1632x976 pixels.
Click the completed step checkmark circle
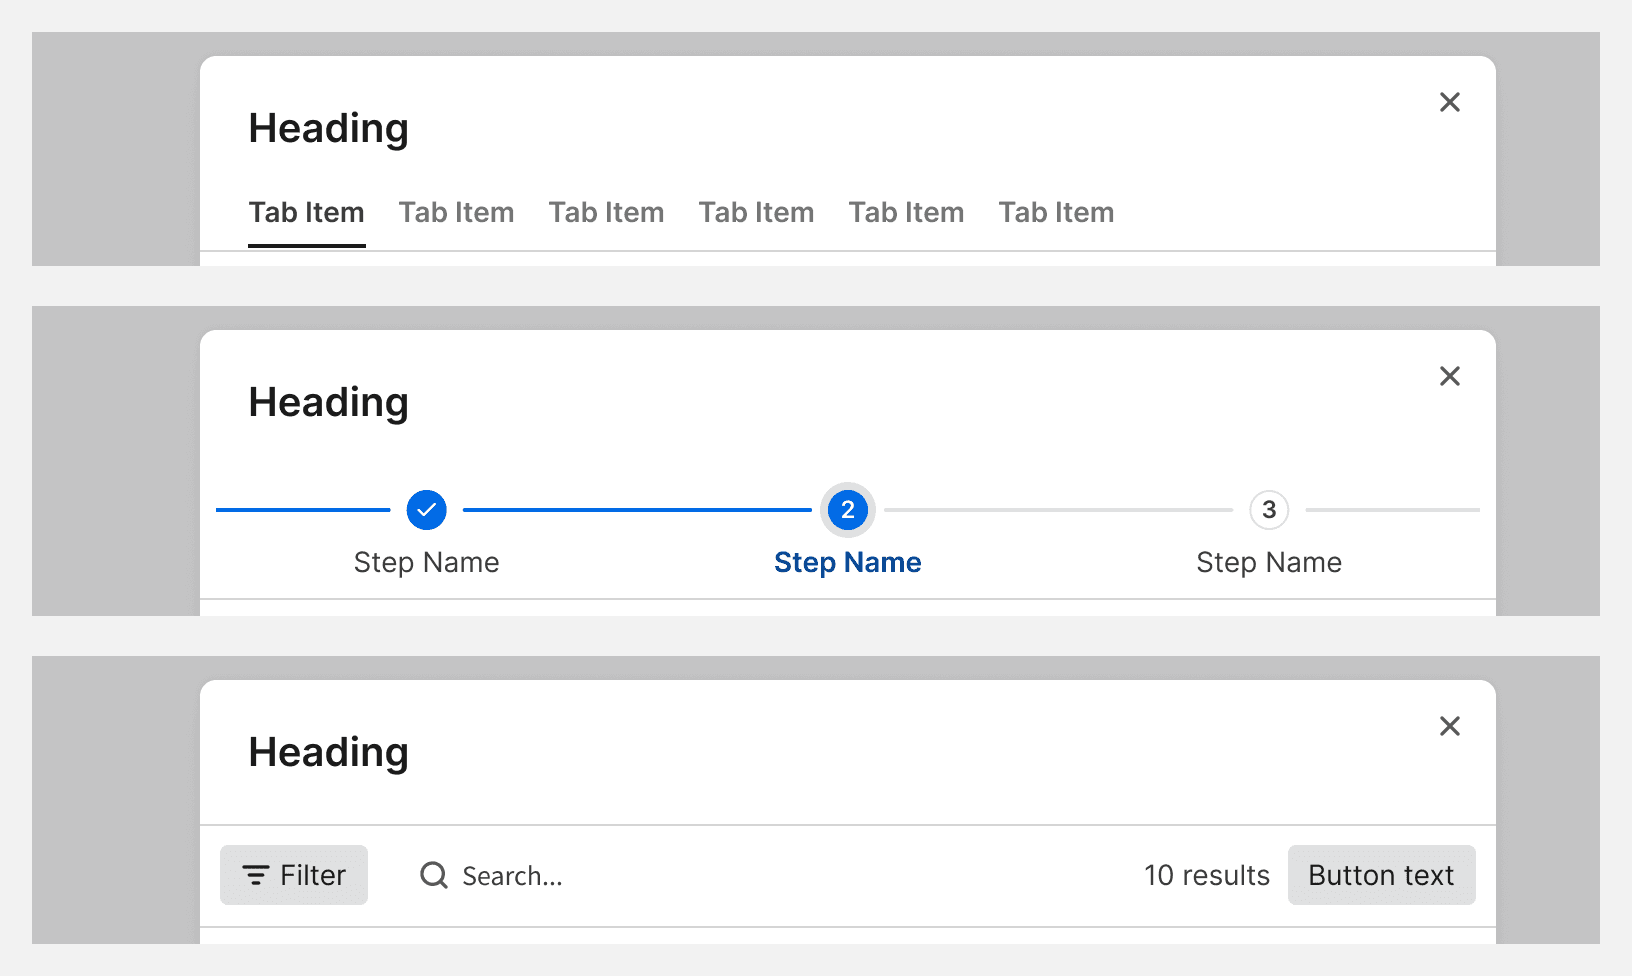[426, 510]
